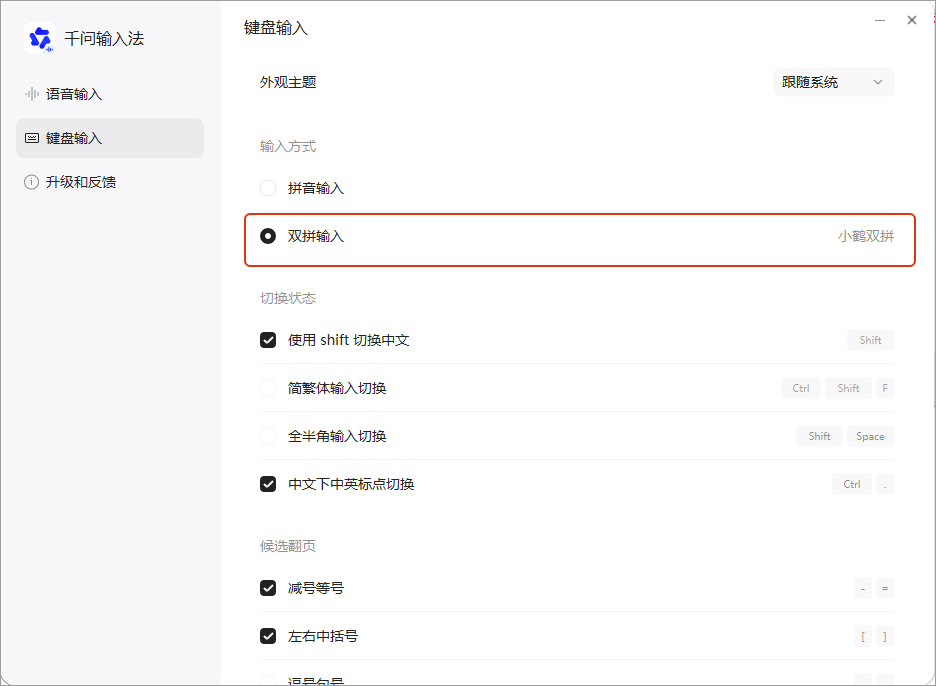Open the 外观主题 dropdown showing 跟随系统

tap(833, 82)
